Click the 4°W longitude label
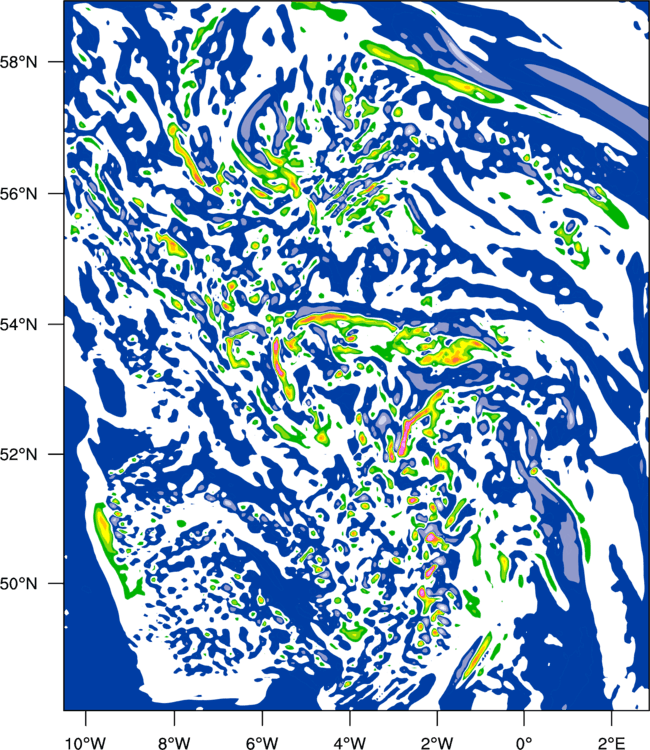 (x=350, y=743)
